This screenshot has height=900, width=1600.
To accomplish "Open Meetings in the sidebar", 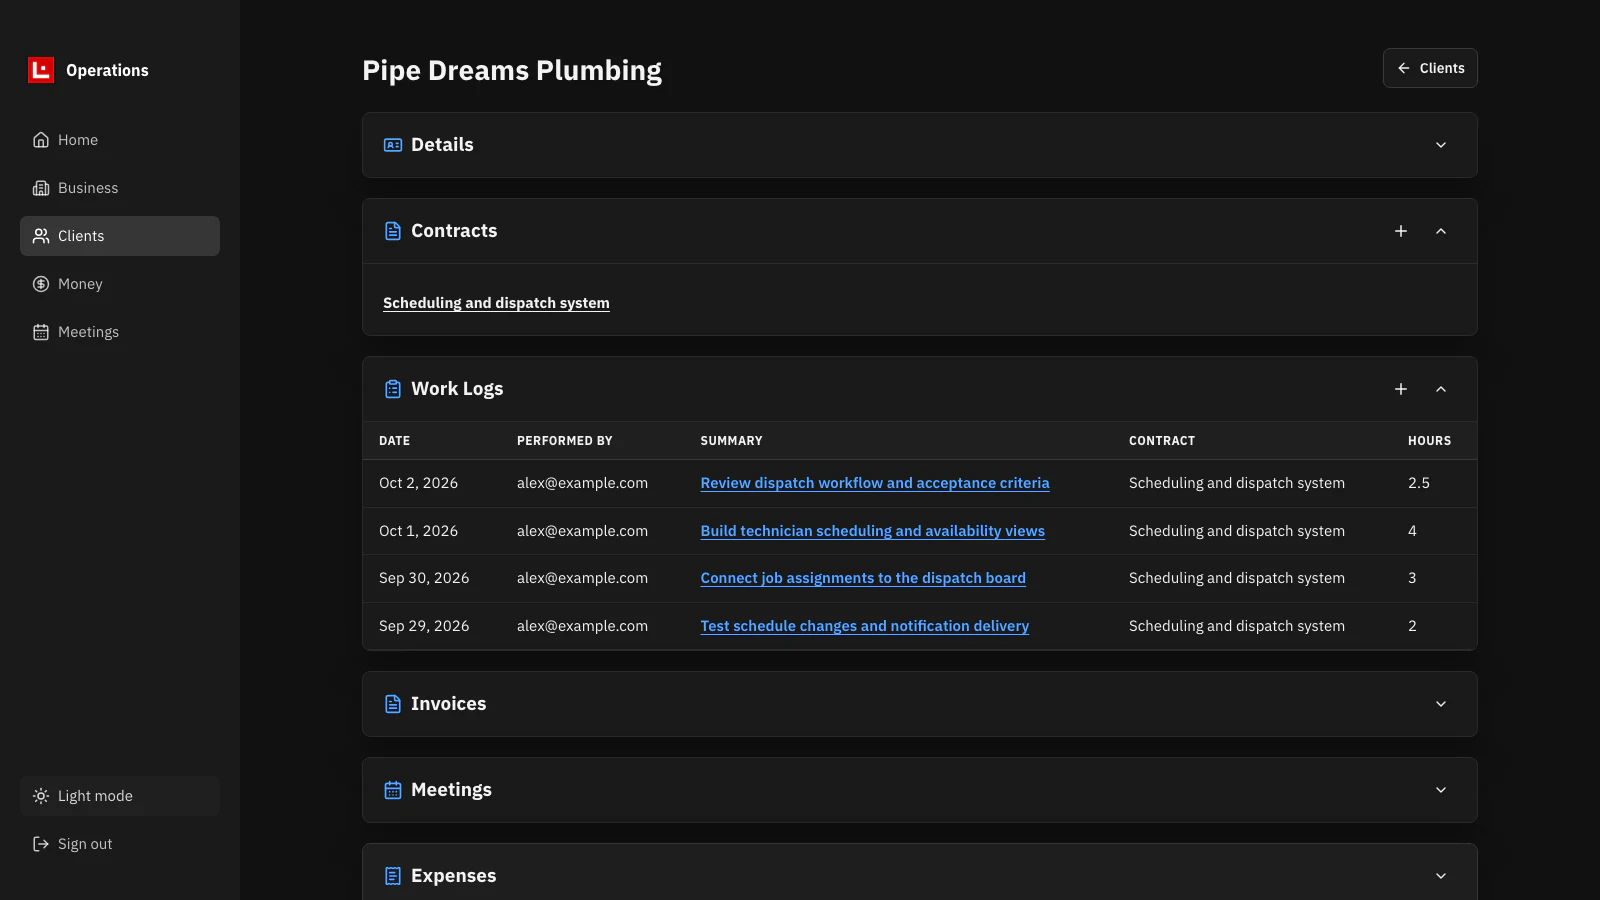I will tap(120, 332).
